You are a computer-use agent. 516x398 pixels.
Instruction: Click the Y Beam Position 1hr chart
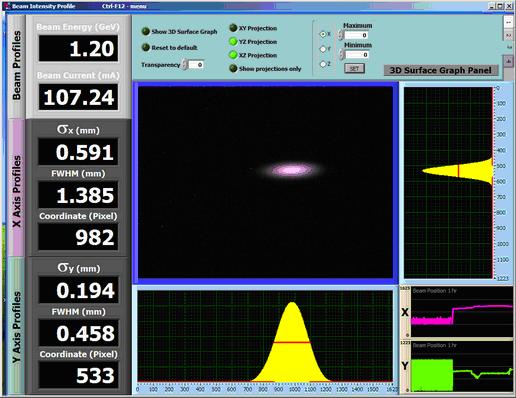tap(462, 366)
